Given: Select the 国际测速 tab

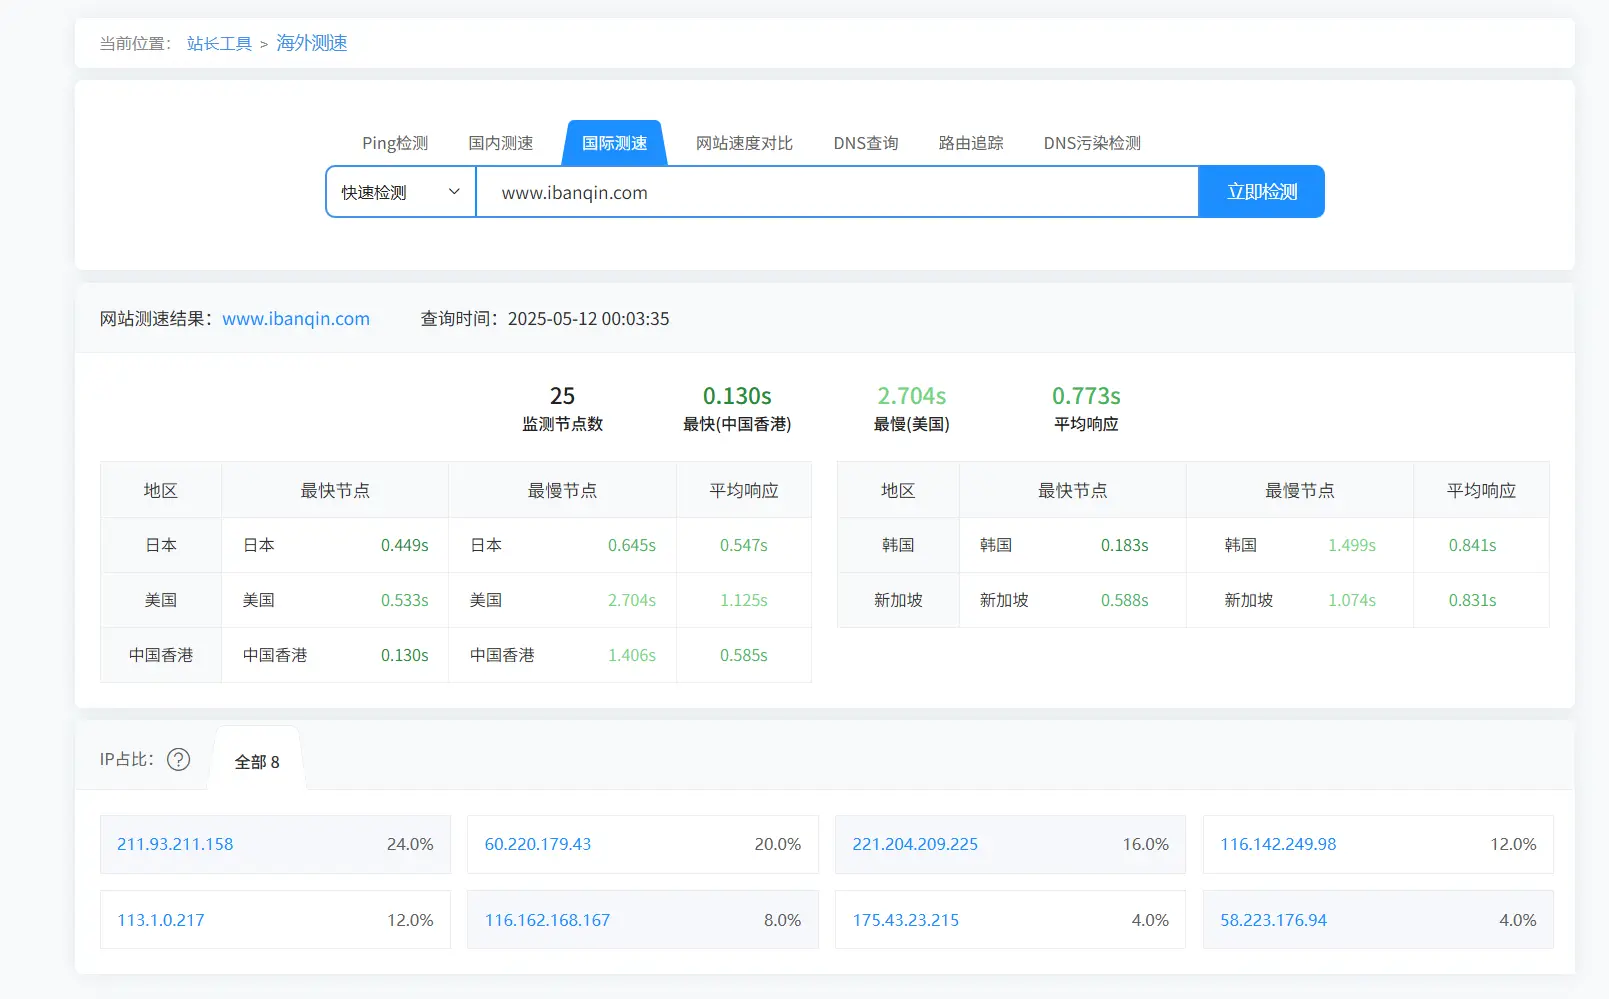Looking at the screenshot, I should click(x=614, y=143).
